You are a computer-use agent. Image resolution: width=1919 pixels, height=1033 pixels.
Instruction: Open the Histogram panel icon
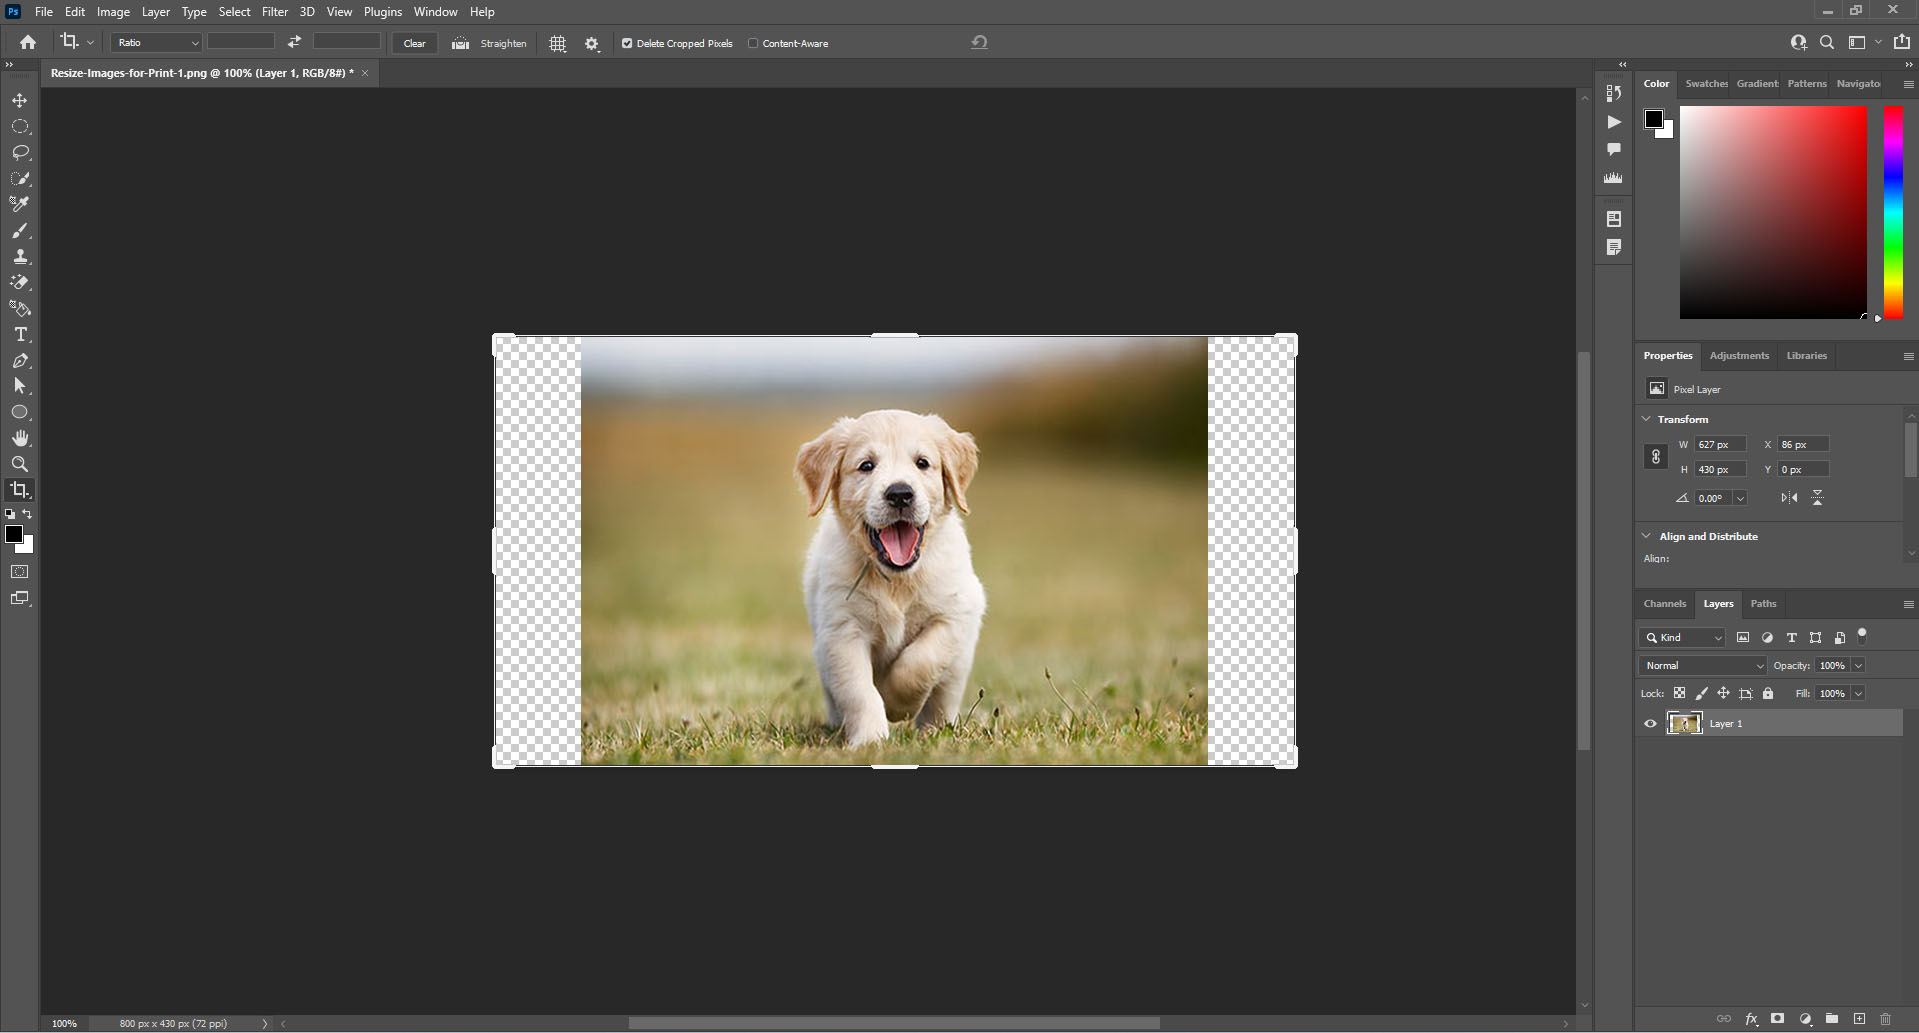[1613, 177]
